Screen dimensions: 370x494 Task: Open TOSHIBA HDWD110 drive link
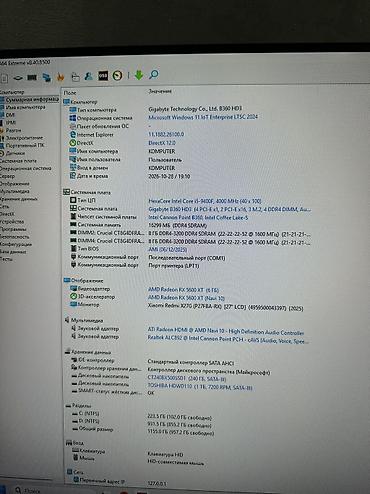(200, 387)
